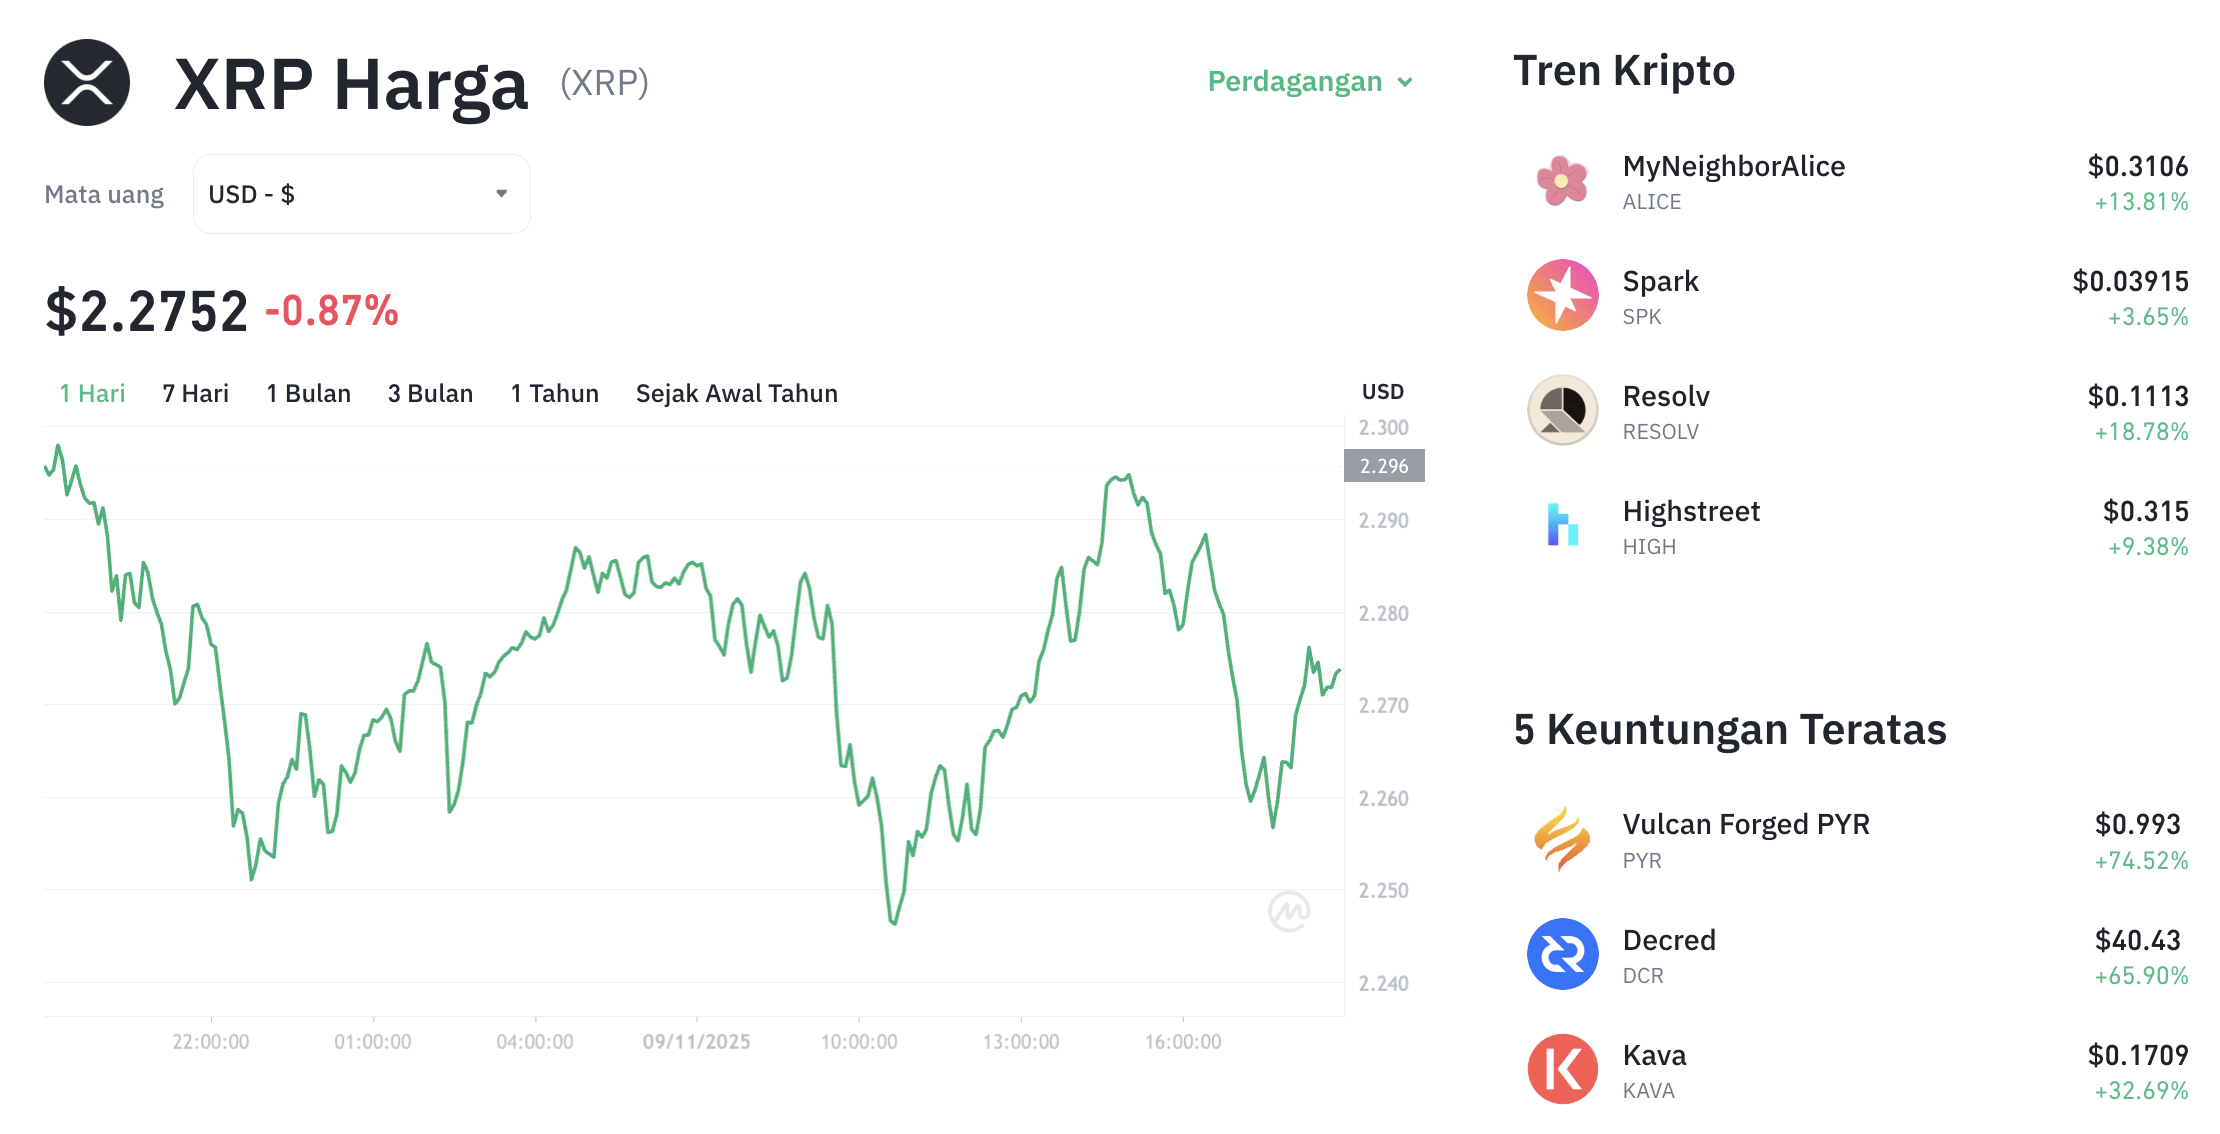The image size is (2220, 1134).
Task: Open the Kava coin page
Action: 1653,1055
